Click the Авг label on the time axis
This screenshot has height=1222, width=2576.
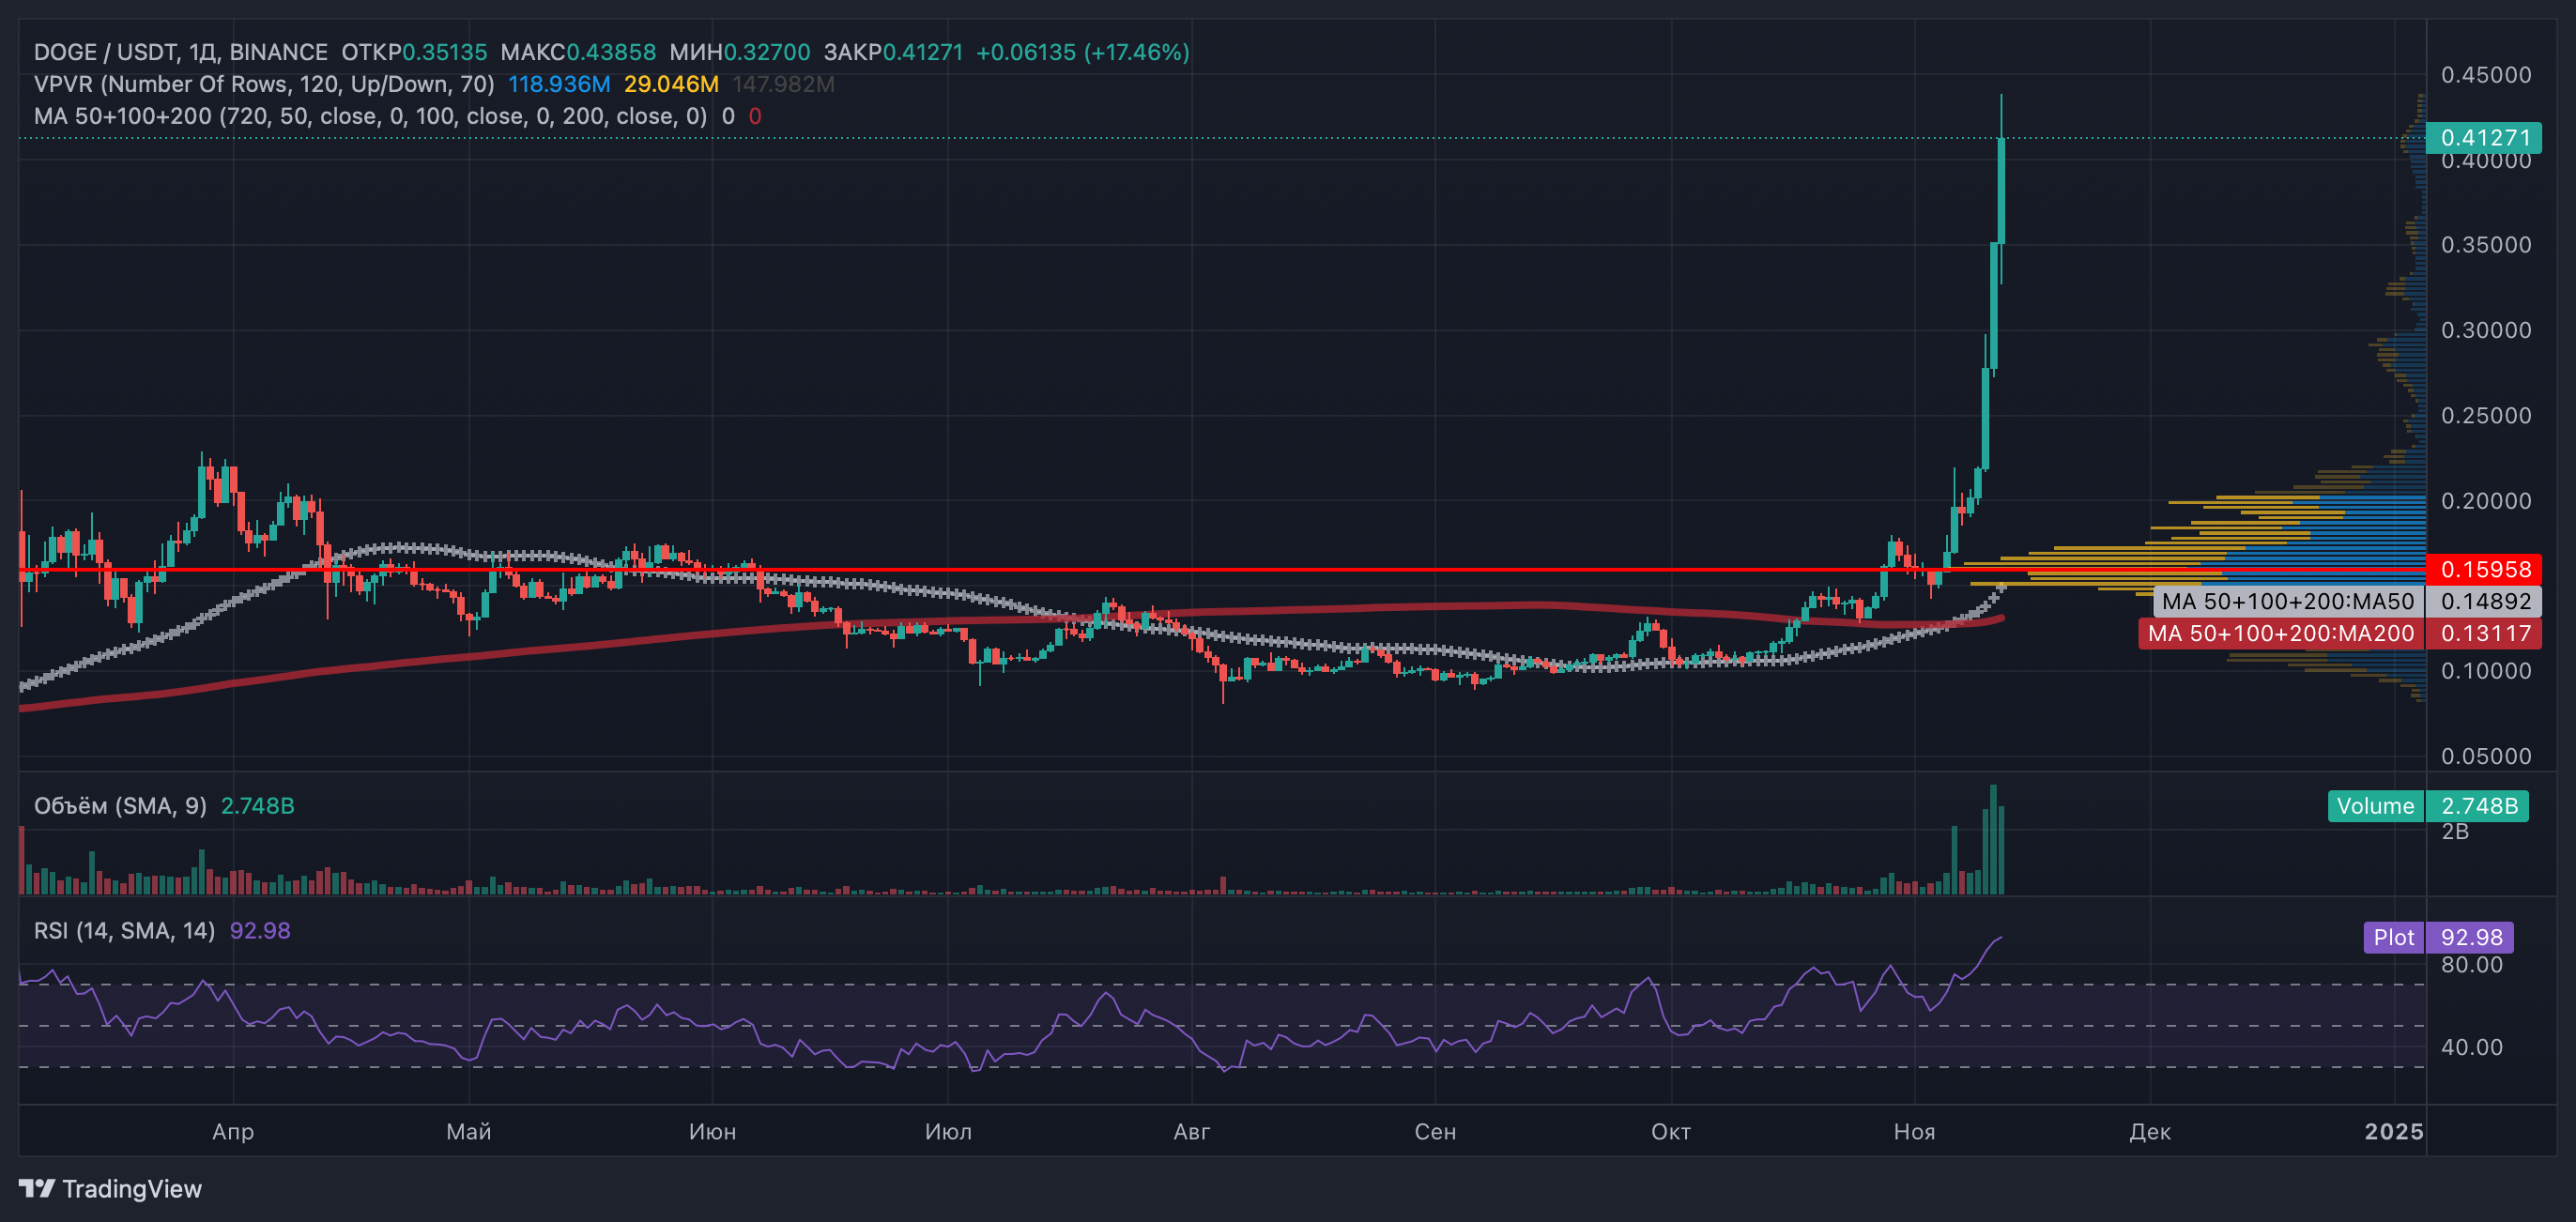point(1192,1132)
